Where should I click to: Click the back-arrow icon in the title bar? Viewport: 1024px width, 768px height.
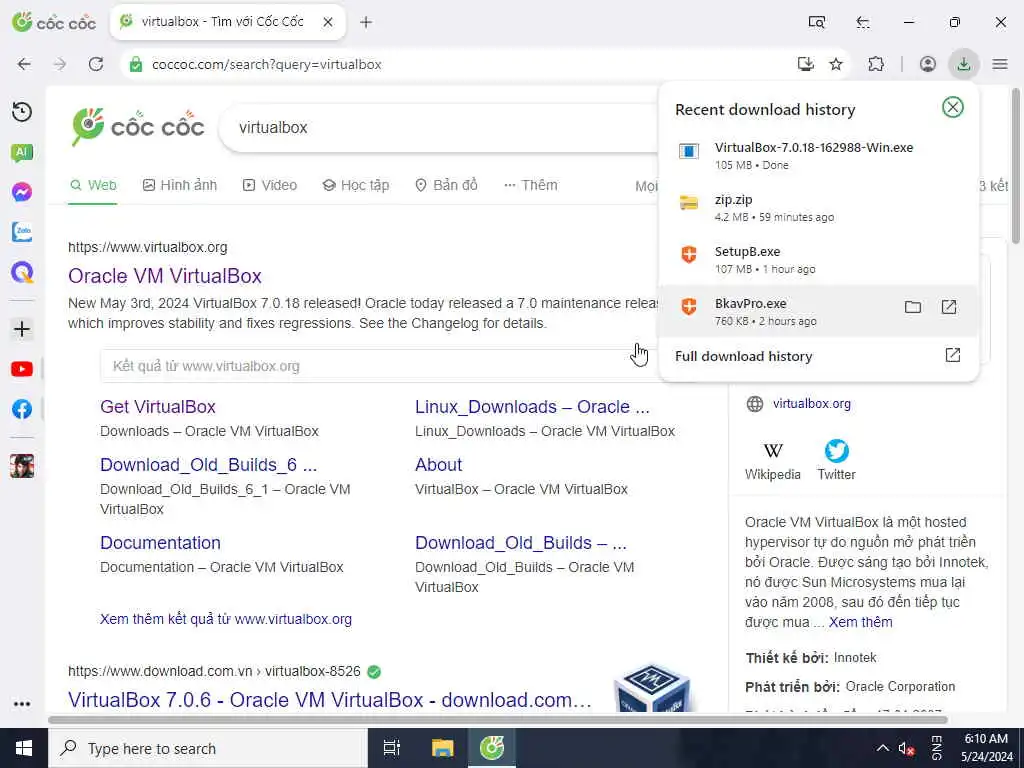[x=863, y=22]
